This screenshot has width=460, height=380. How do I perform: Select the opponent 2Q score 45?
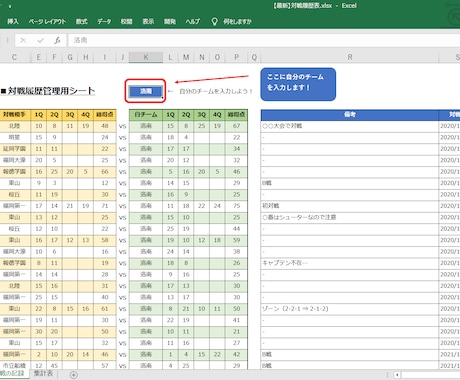54,365
